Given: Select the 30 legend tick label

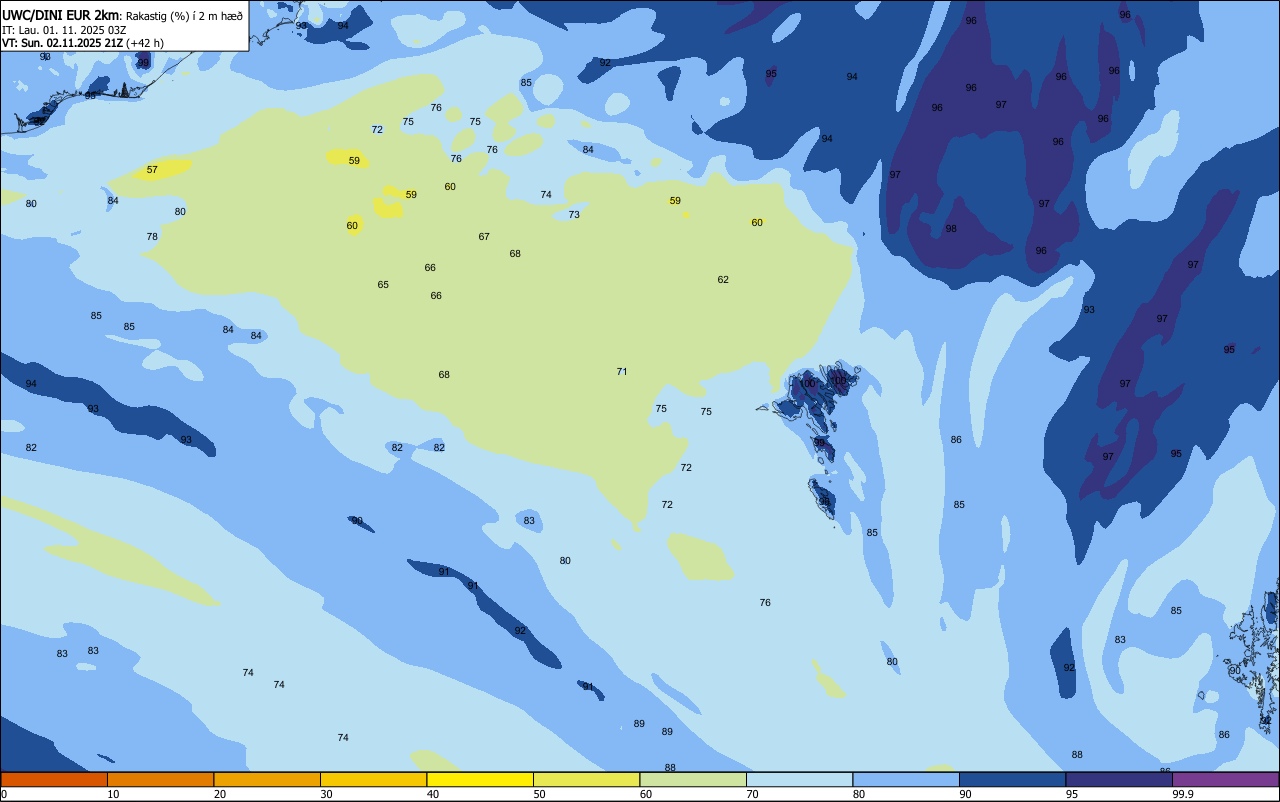Looking at the screenshot, I should coord(327,794).
